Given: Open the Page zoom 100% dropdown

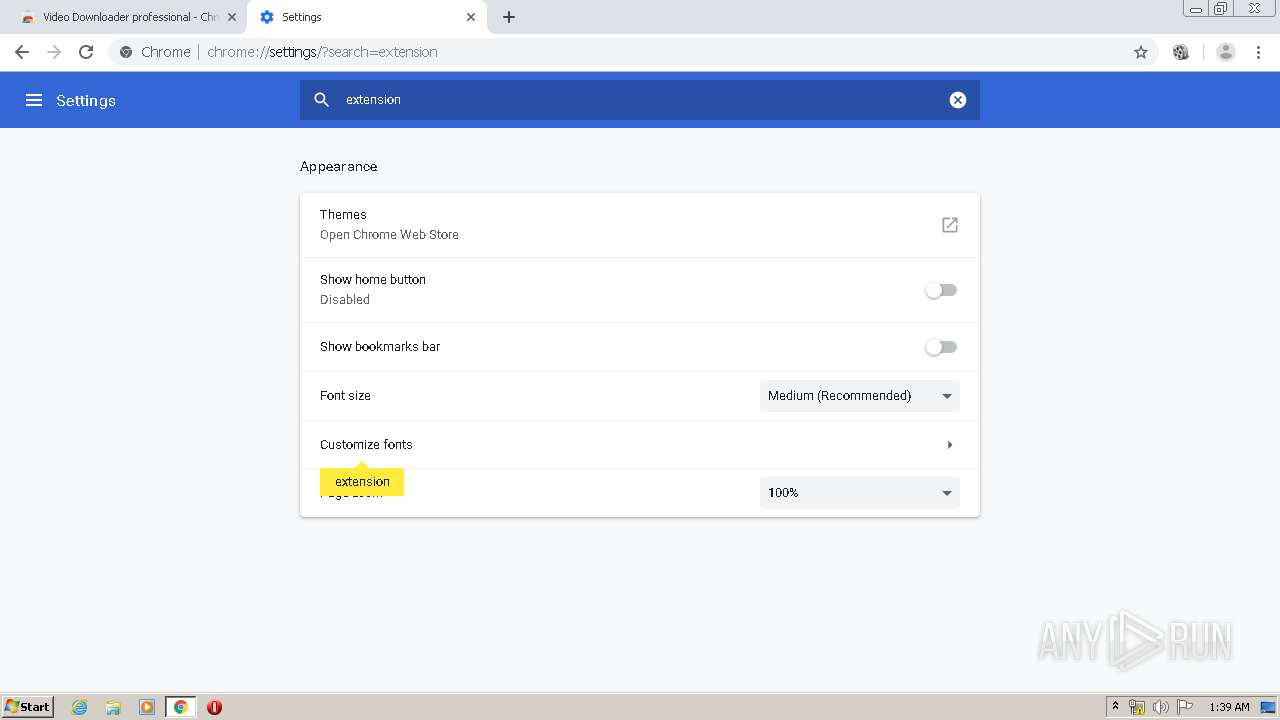Looking at the screenshot, I should tap(860, 493).
